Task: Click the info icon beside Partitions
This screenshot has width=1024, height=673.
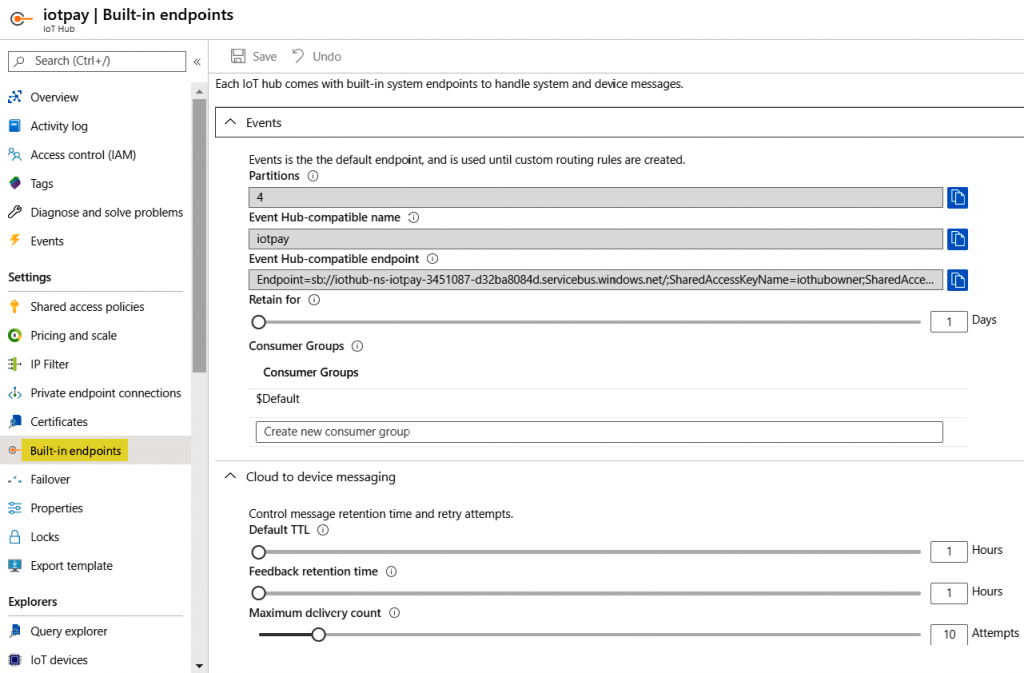Action: (x=313, y=176)
